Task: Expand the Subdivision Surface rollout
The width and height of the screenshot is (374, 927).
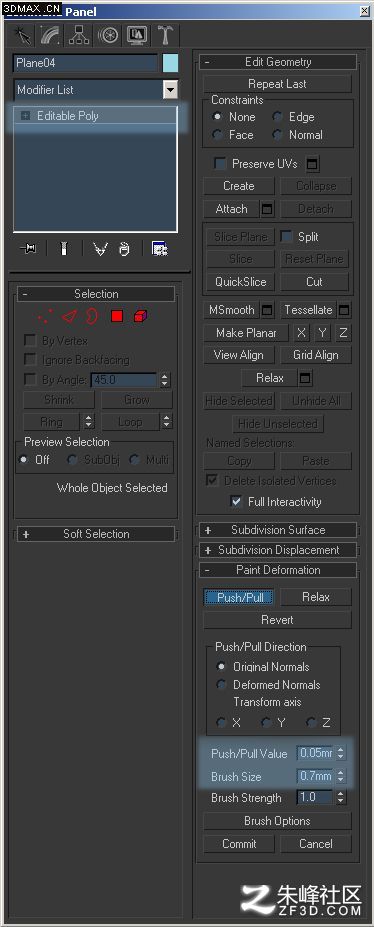Action: coord(278,530)
